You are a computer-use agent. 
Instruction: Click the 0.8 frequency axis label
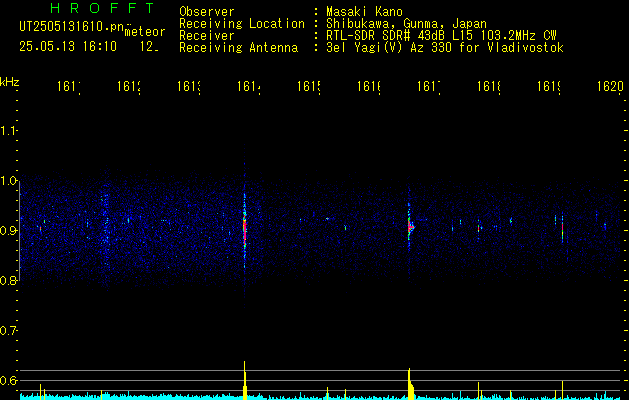tap(8, 280)
